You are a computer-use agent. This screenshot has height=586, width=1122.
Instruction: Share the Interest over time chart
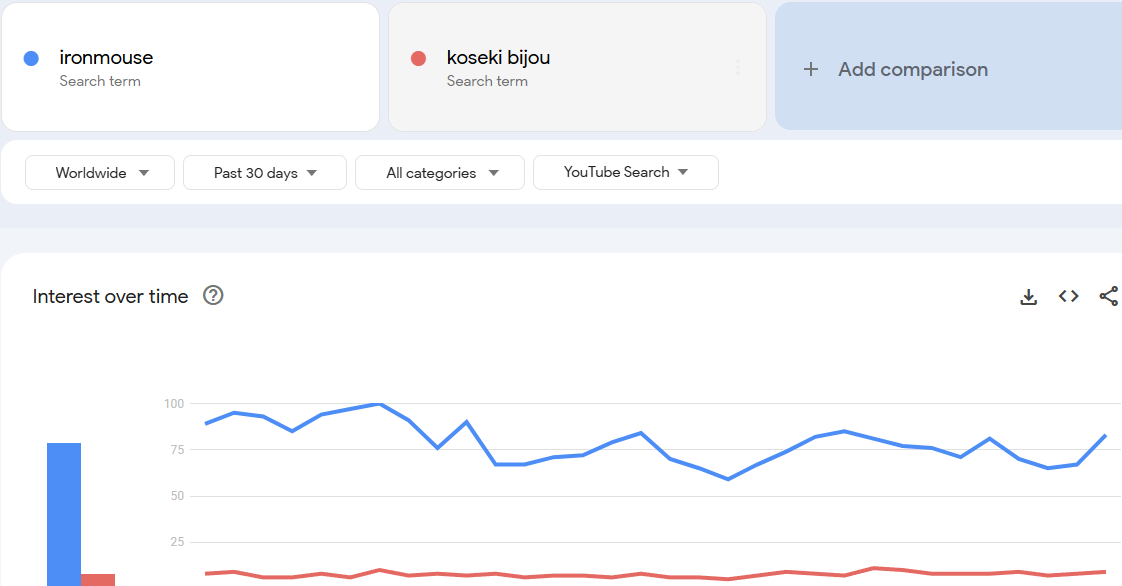[x=1108, y=296]
